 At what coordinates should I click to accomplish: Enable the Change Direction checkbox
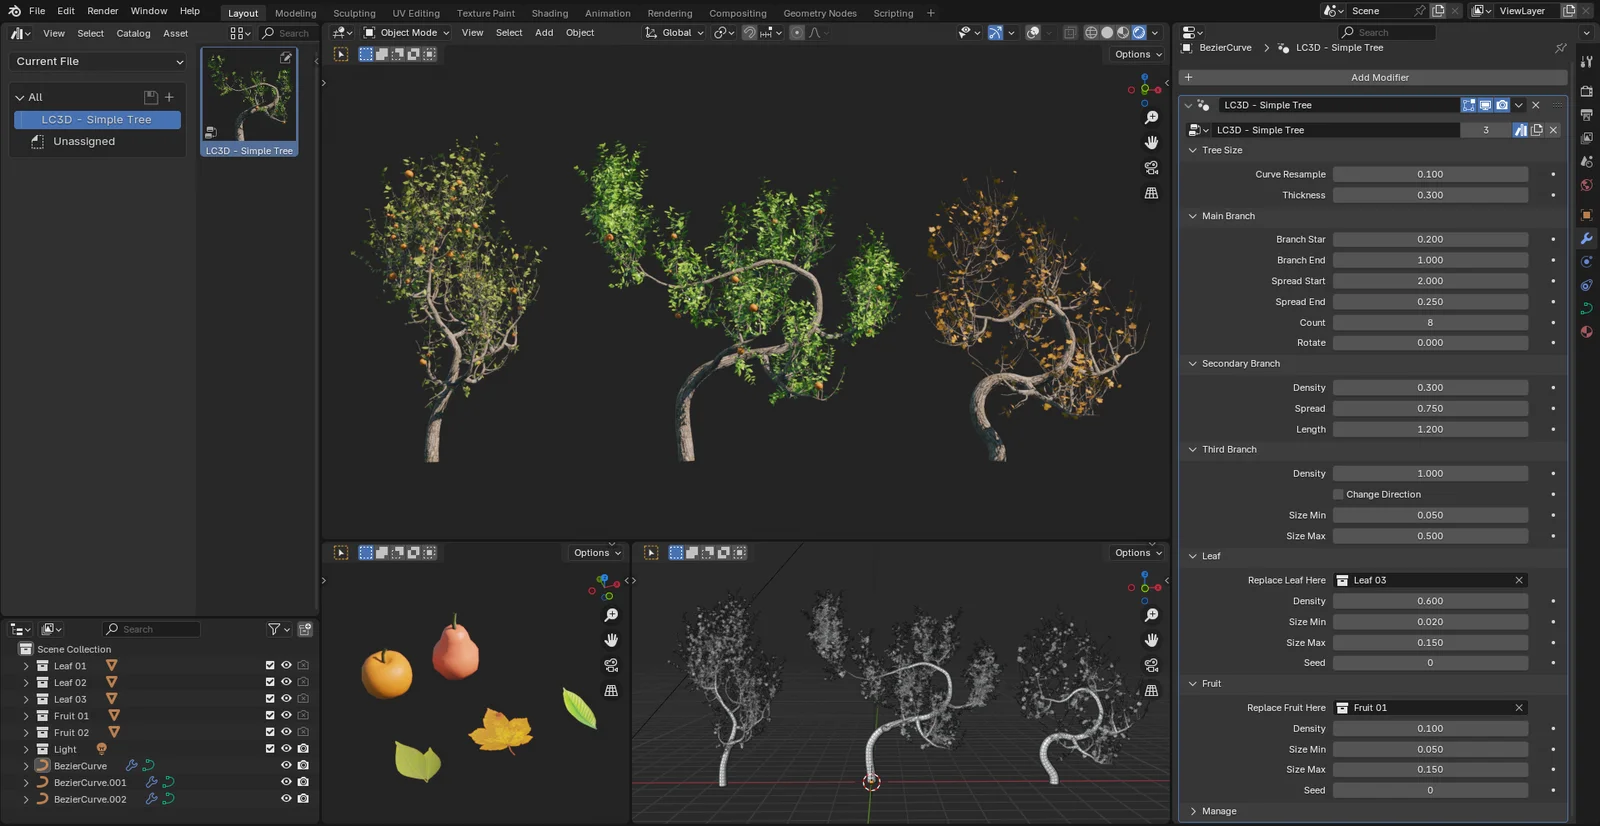(x=1338, y=494)
